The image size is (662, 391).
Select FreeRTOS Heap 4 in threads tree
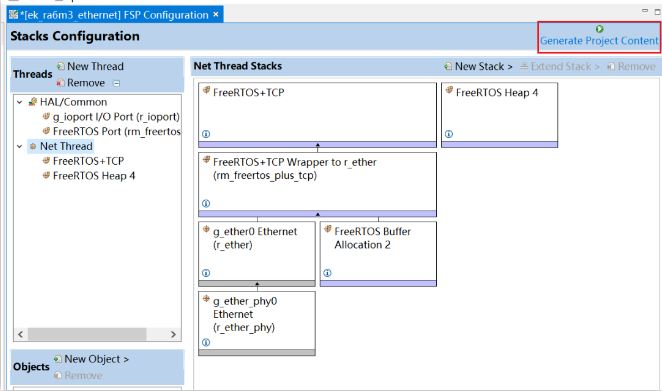[x=94, y=176]
